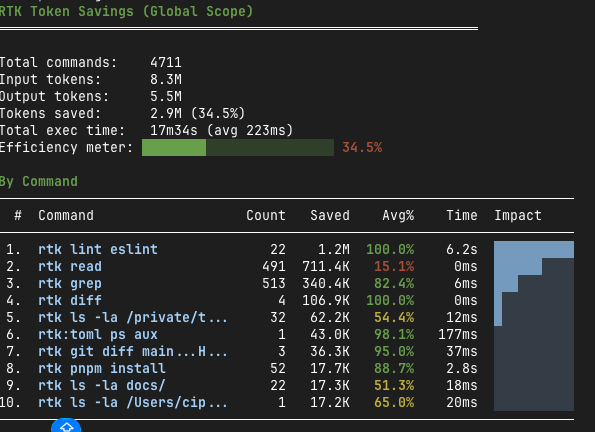595x432 pixels.
Task: Click the red 15.1% average for rtk read
Action: pos(394,266)
